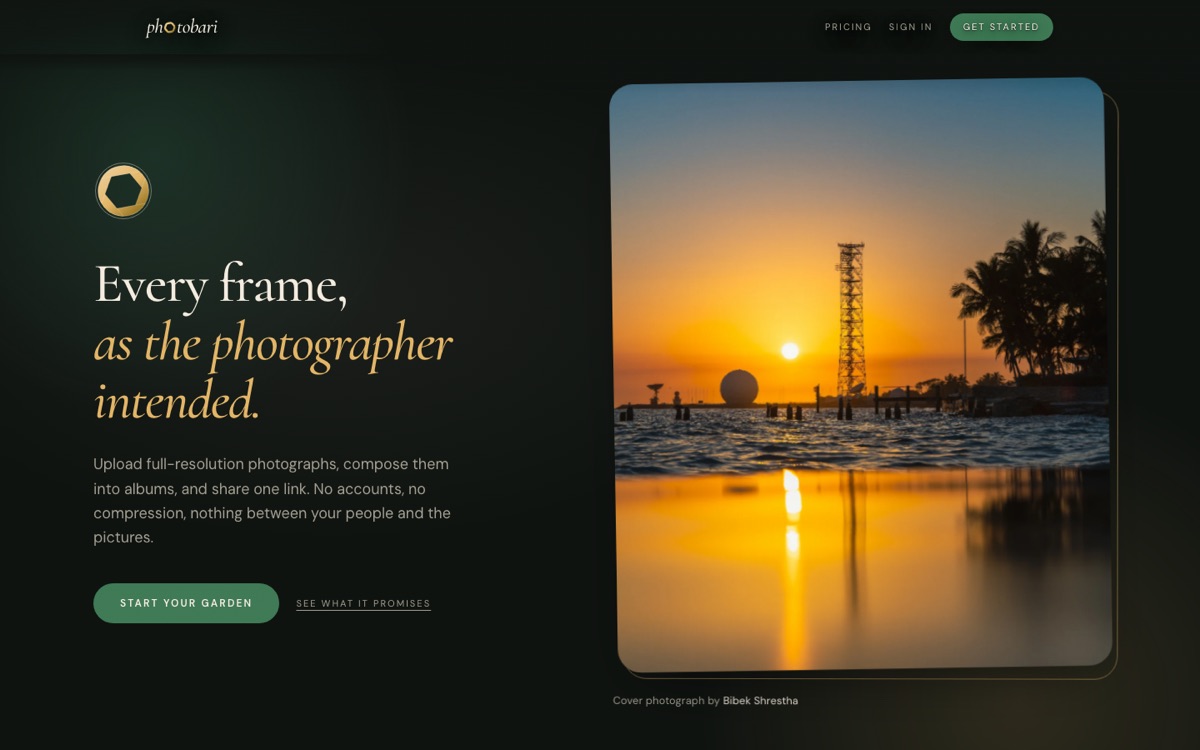The width and height of the screenshot is (1200, 750).
Task: Click the Start Your Garden button
Action: [186, 603]
